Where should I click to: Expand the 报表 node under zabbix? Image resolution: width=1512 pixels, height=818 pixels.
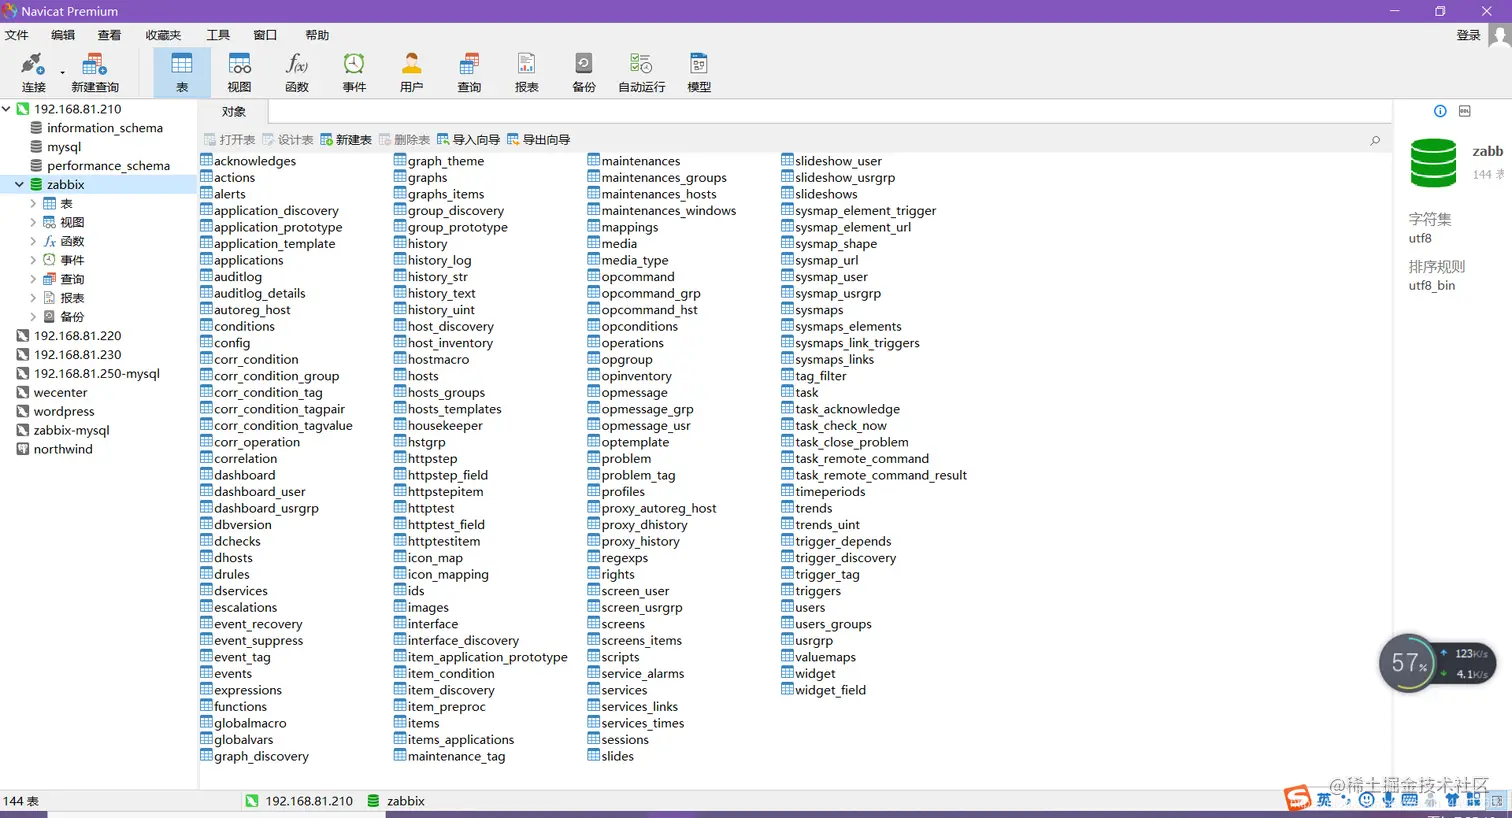[x=33, y=298]
